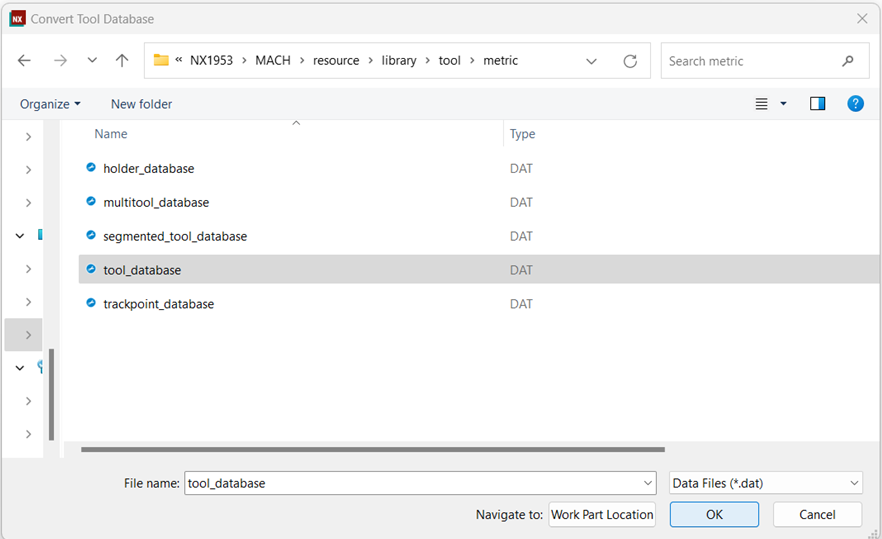Click the search magnifier icon
Screen dimensions: 882x539
(x=848, y=61)
